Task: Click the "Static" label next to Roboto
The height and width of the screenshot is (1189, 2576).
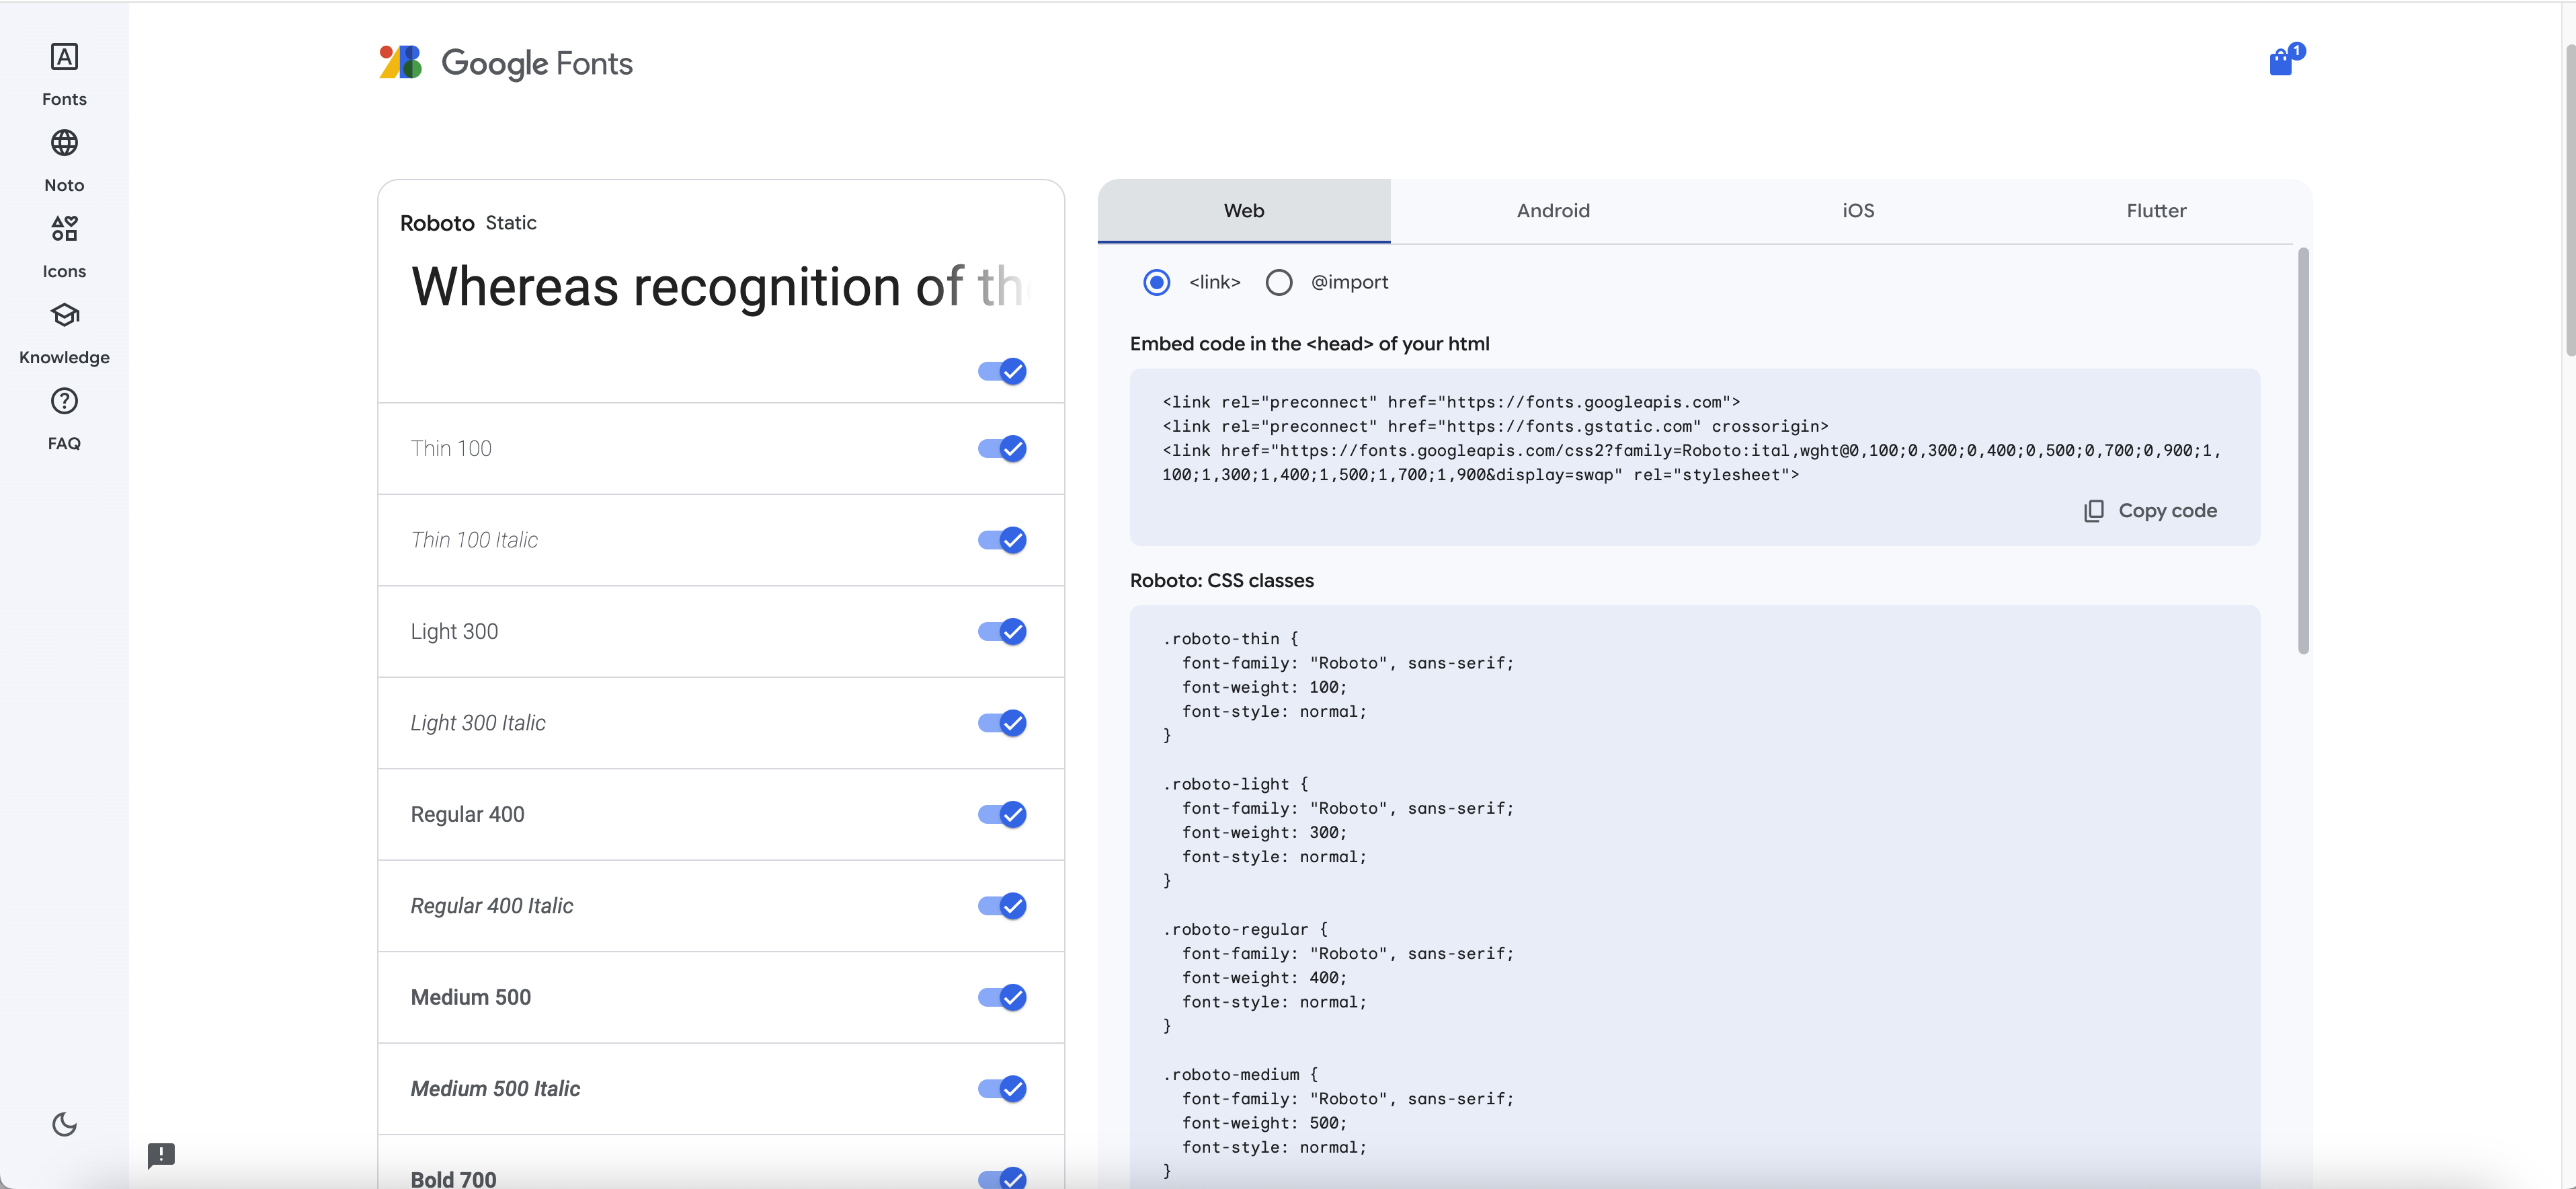Action: [x=511, y=223]
